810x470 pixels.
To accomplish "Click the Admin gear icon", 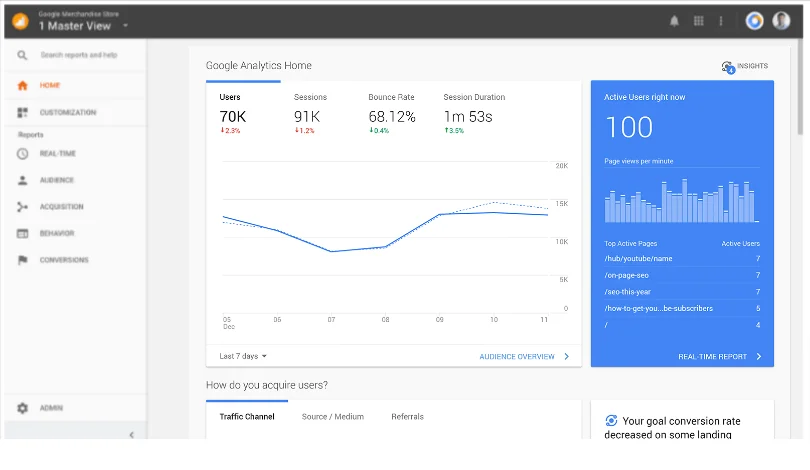I will point(22,408).
